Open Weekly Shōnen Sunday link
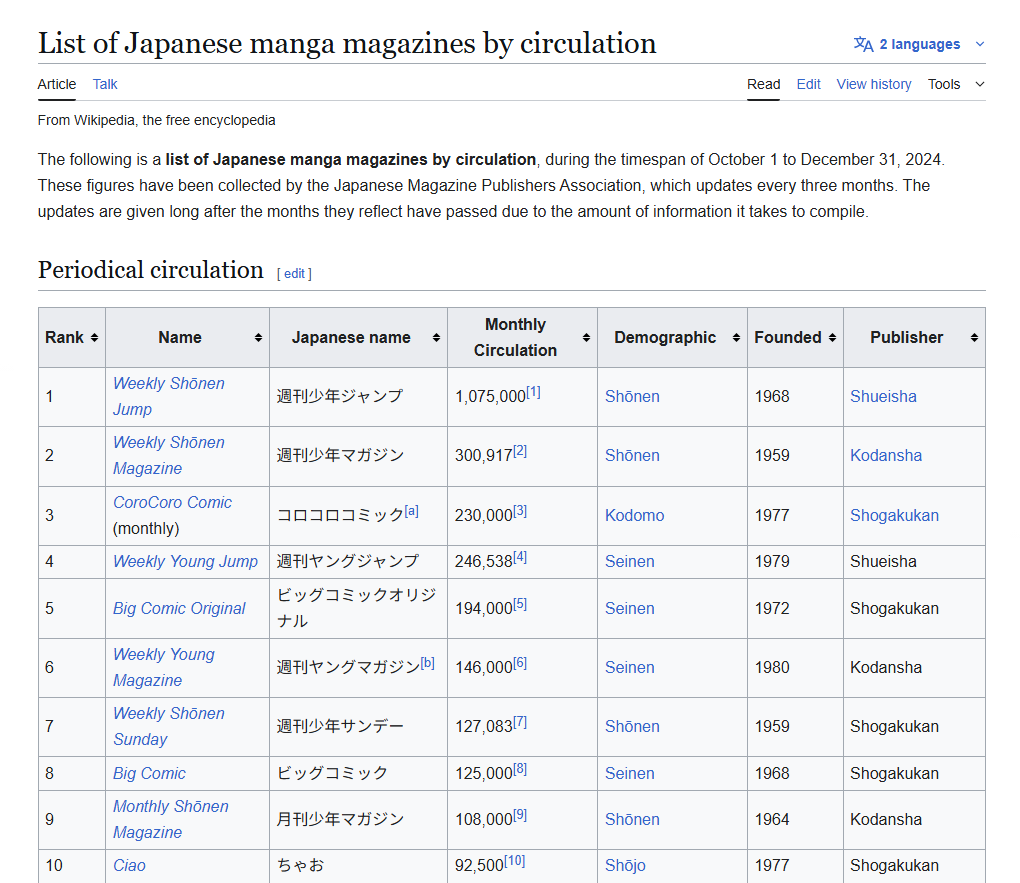Screen dimensions: 1020x883 (x=168, y=726)
